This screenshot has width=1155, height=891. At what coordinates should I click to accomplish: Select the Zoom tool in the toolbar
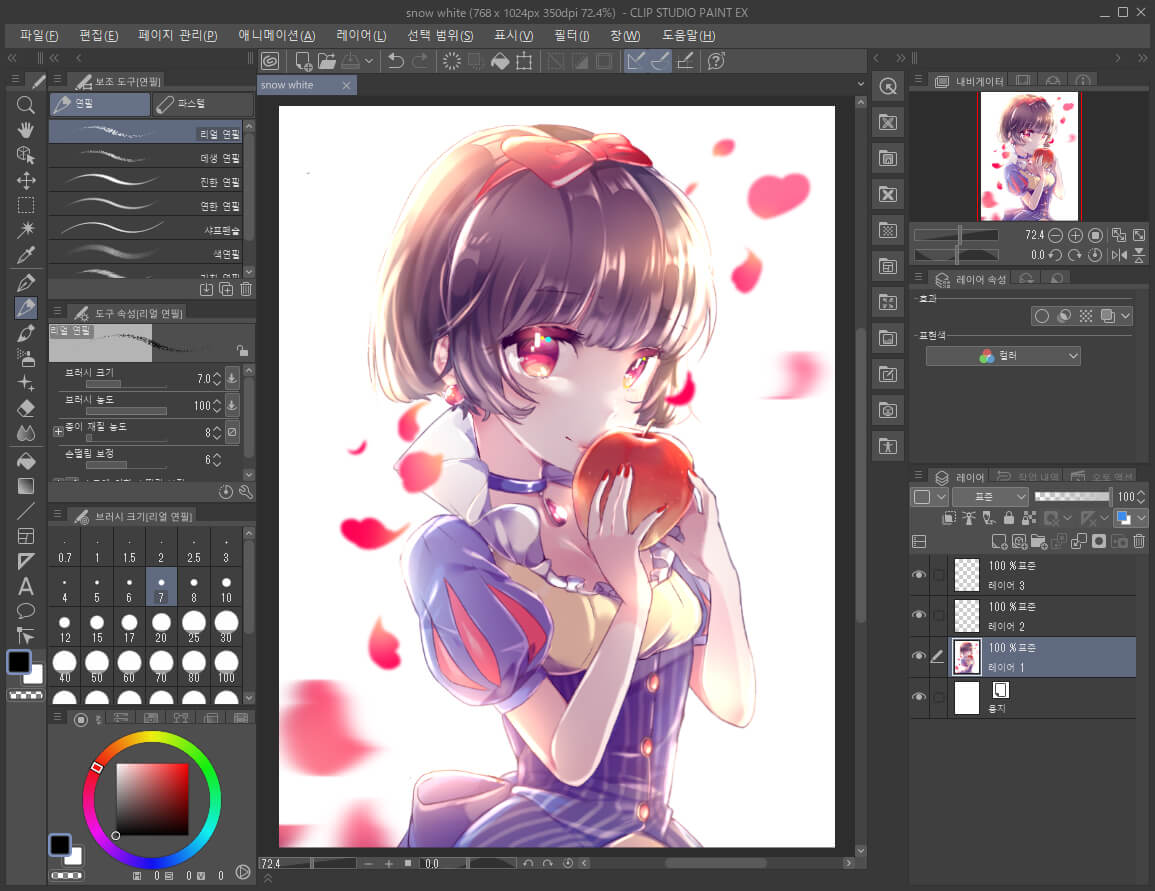[x=26, y=105]
